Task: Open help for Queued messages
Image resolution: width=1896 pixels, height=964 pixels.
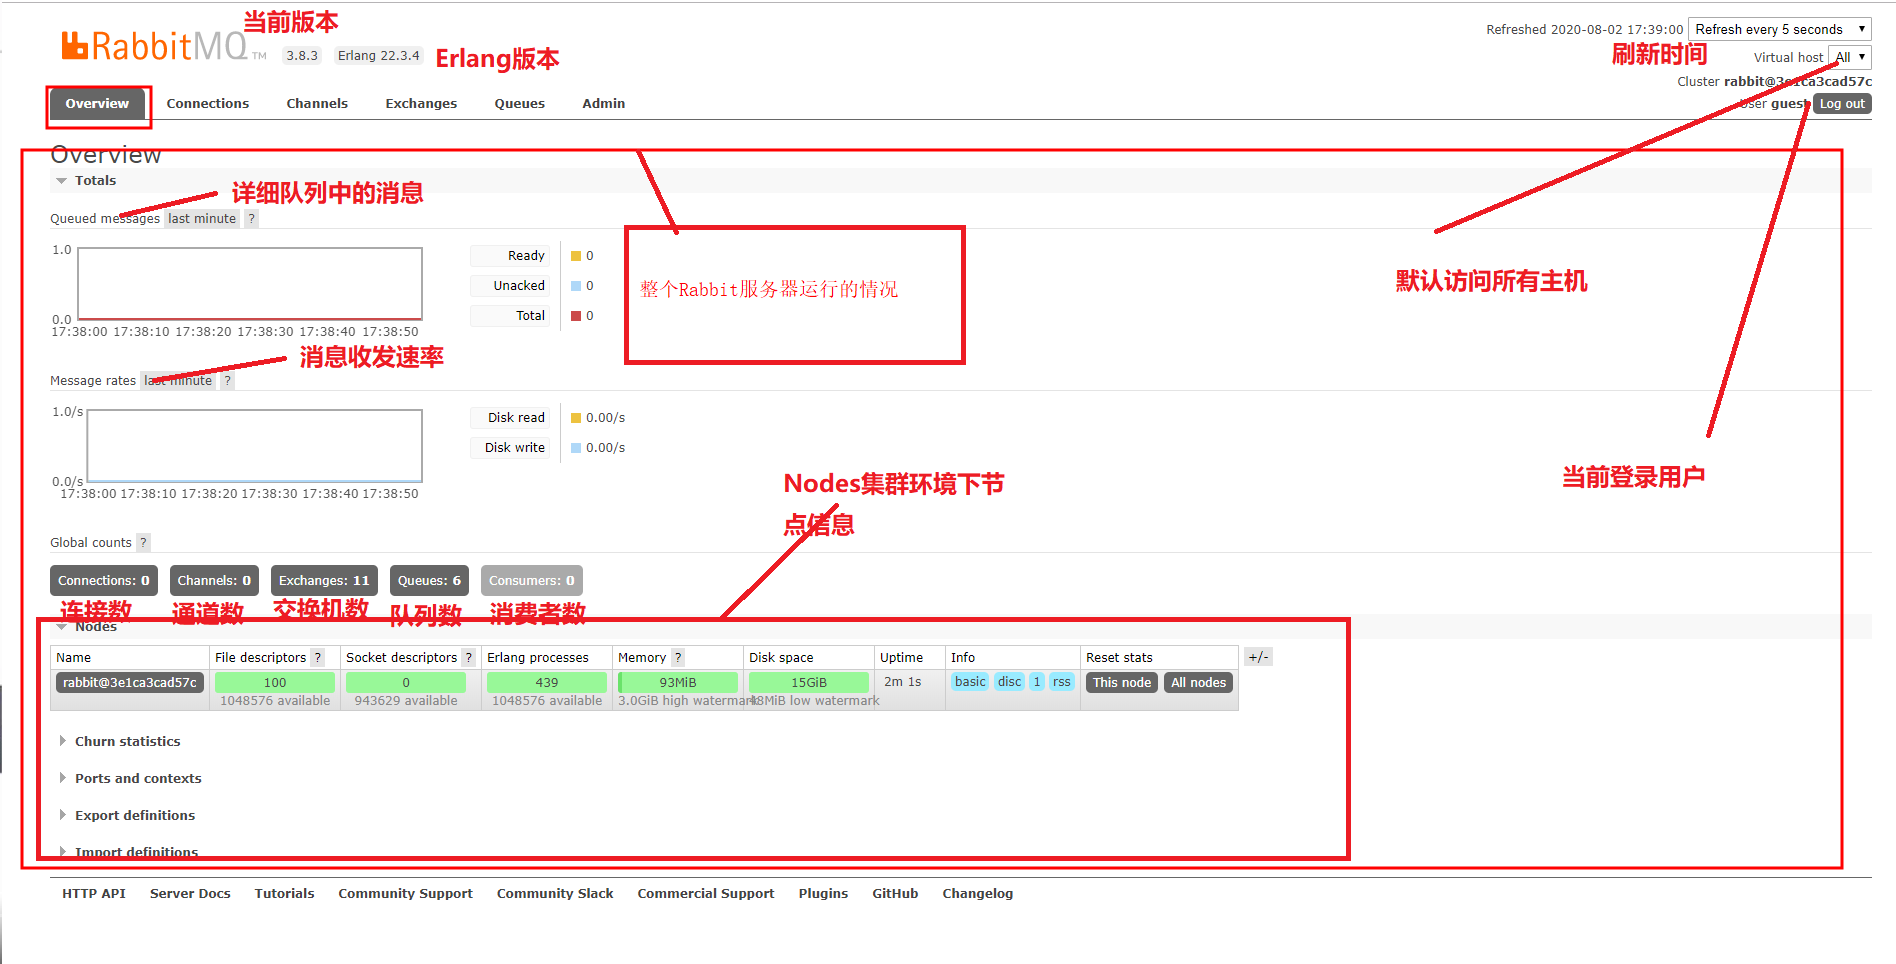Action: [x=252, y=218]
